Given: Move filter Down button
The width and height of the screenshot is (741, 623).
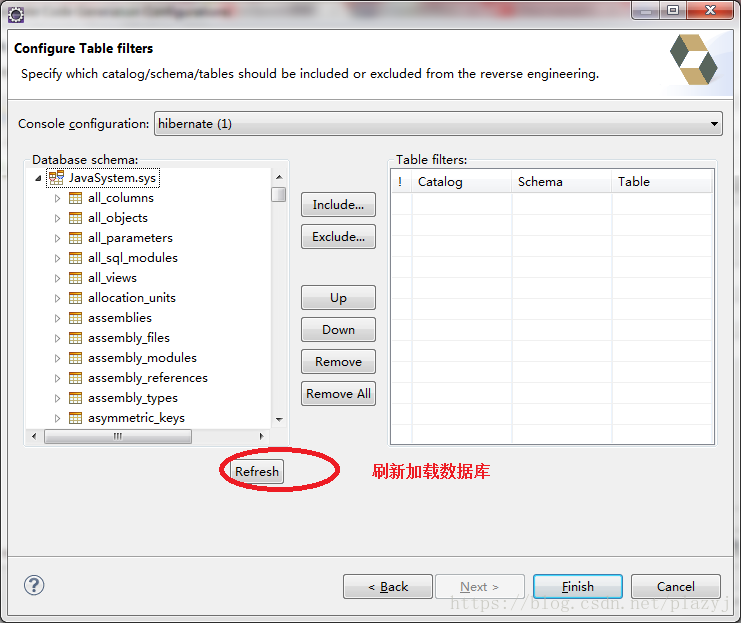Looking at the screenshot, I should 338,329.
